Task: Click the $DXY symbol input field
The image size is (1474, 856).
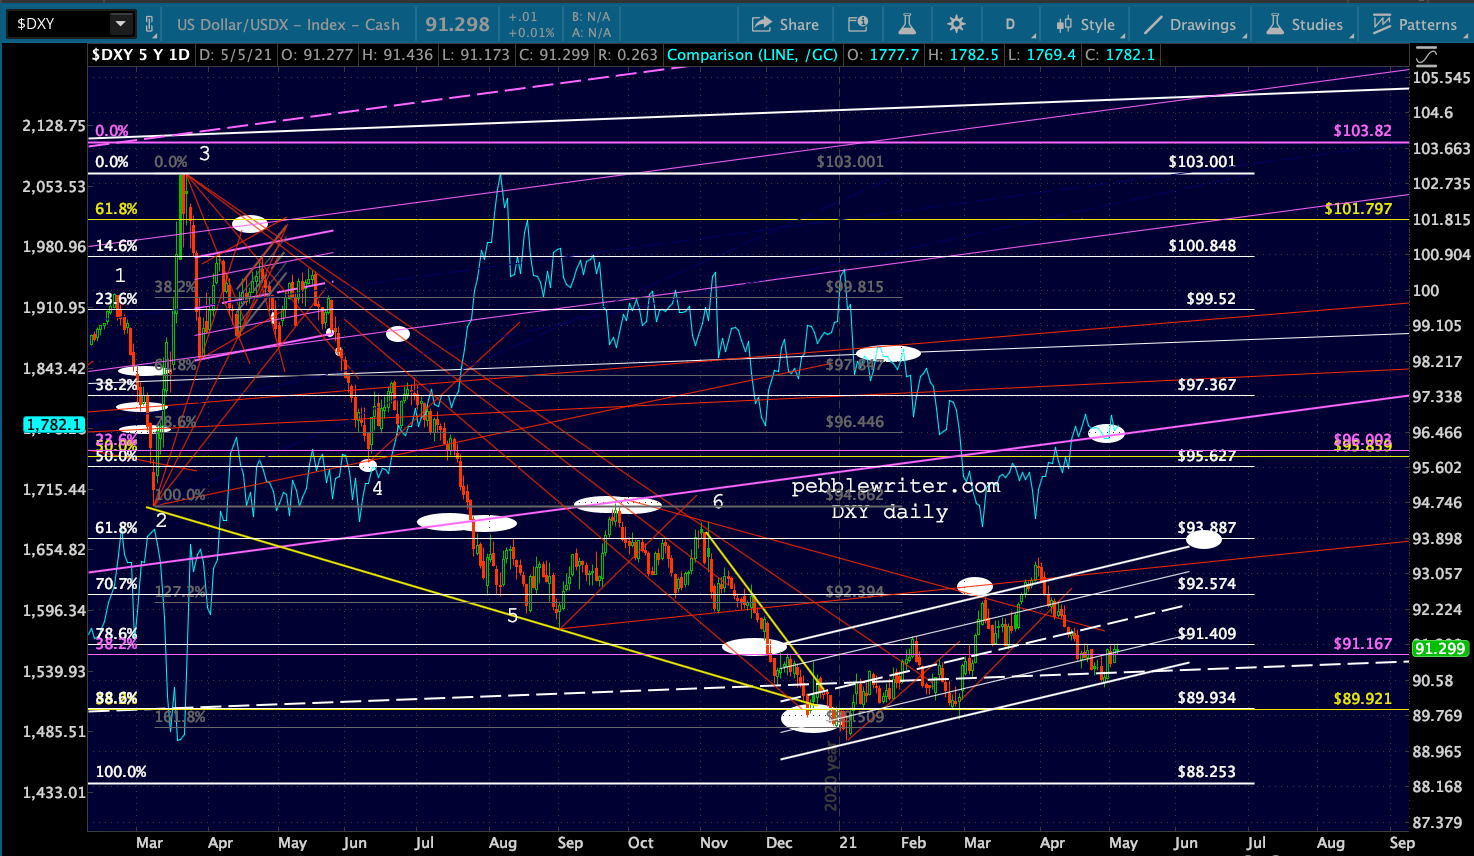Action: click(x=58, y=23)
